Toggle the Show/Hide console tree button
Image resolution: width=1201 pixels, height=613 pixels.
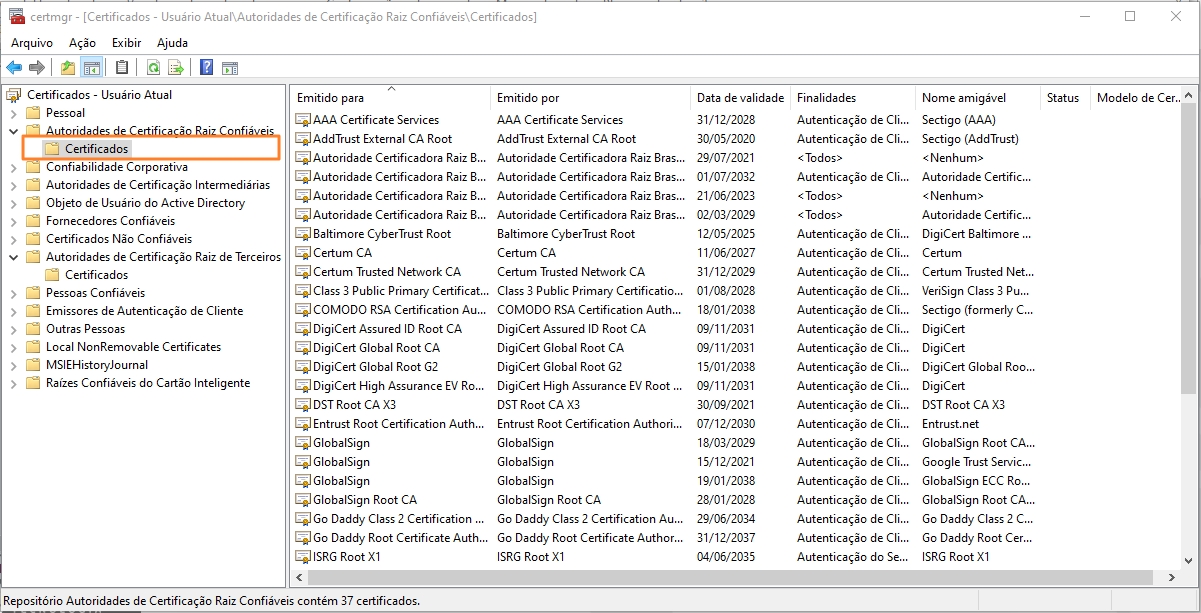tap(91, 67)
